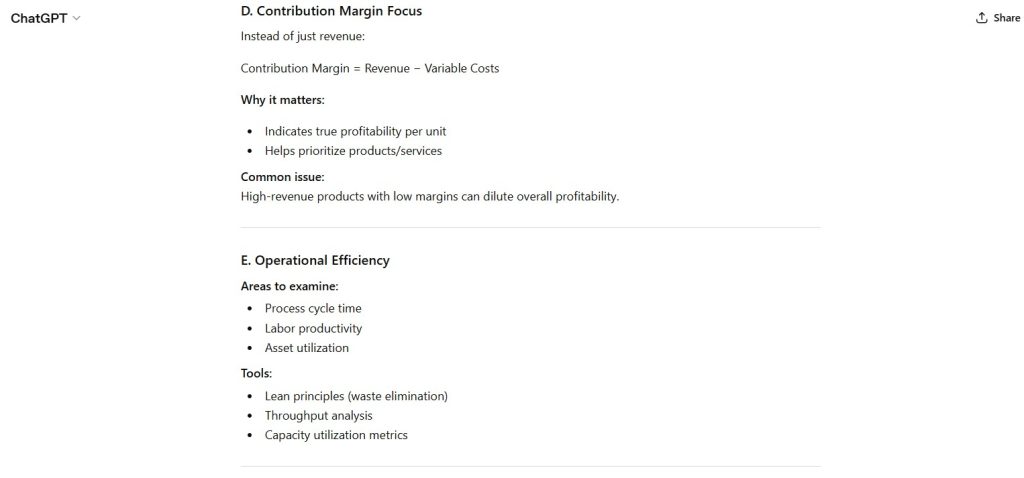
Task: Click the "Labor productivity" bullet
Action: click(313, 328)
